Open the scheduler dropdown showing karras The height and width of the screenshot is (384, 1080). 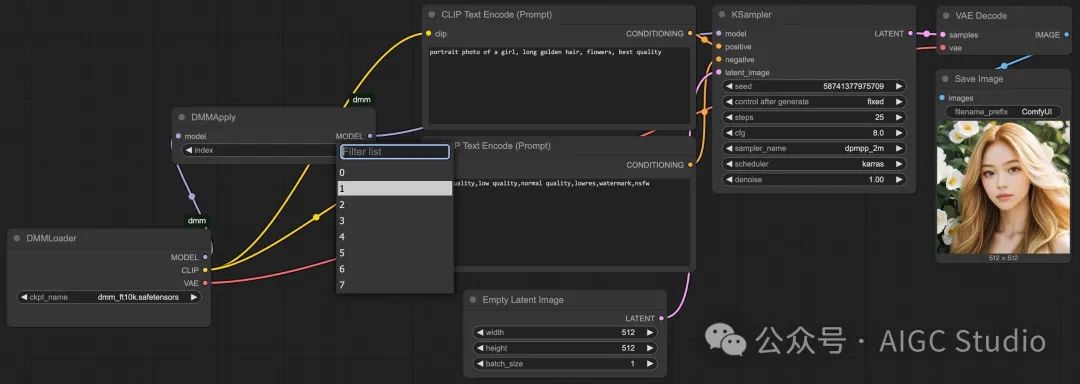point(814,164)
